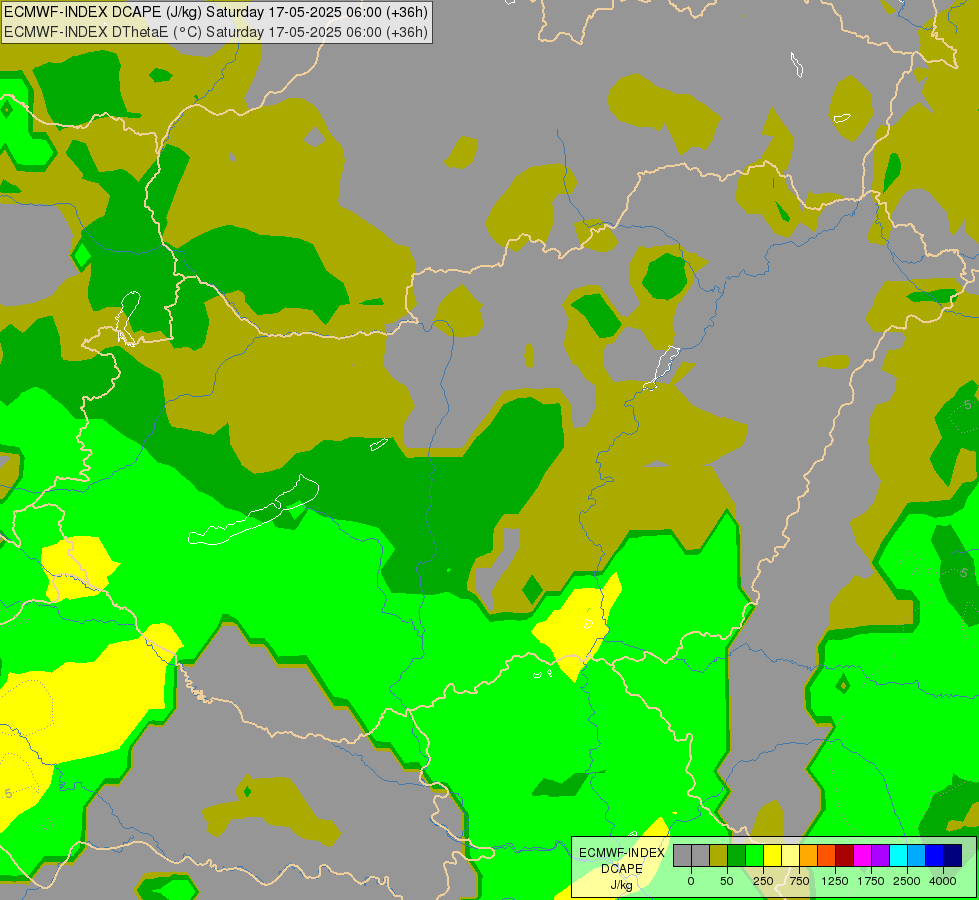
Task: Click the dark green legend swatch
Action: 737,855
